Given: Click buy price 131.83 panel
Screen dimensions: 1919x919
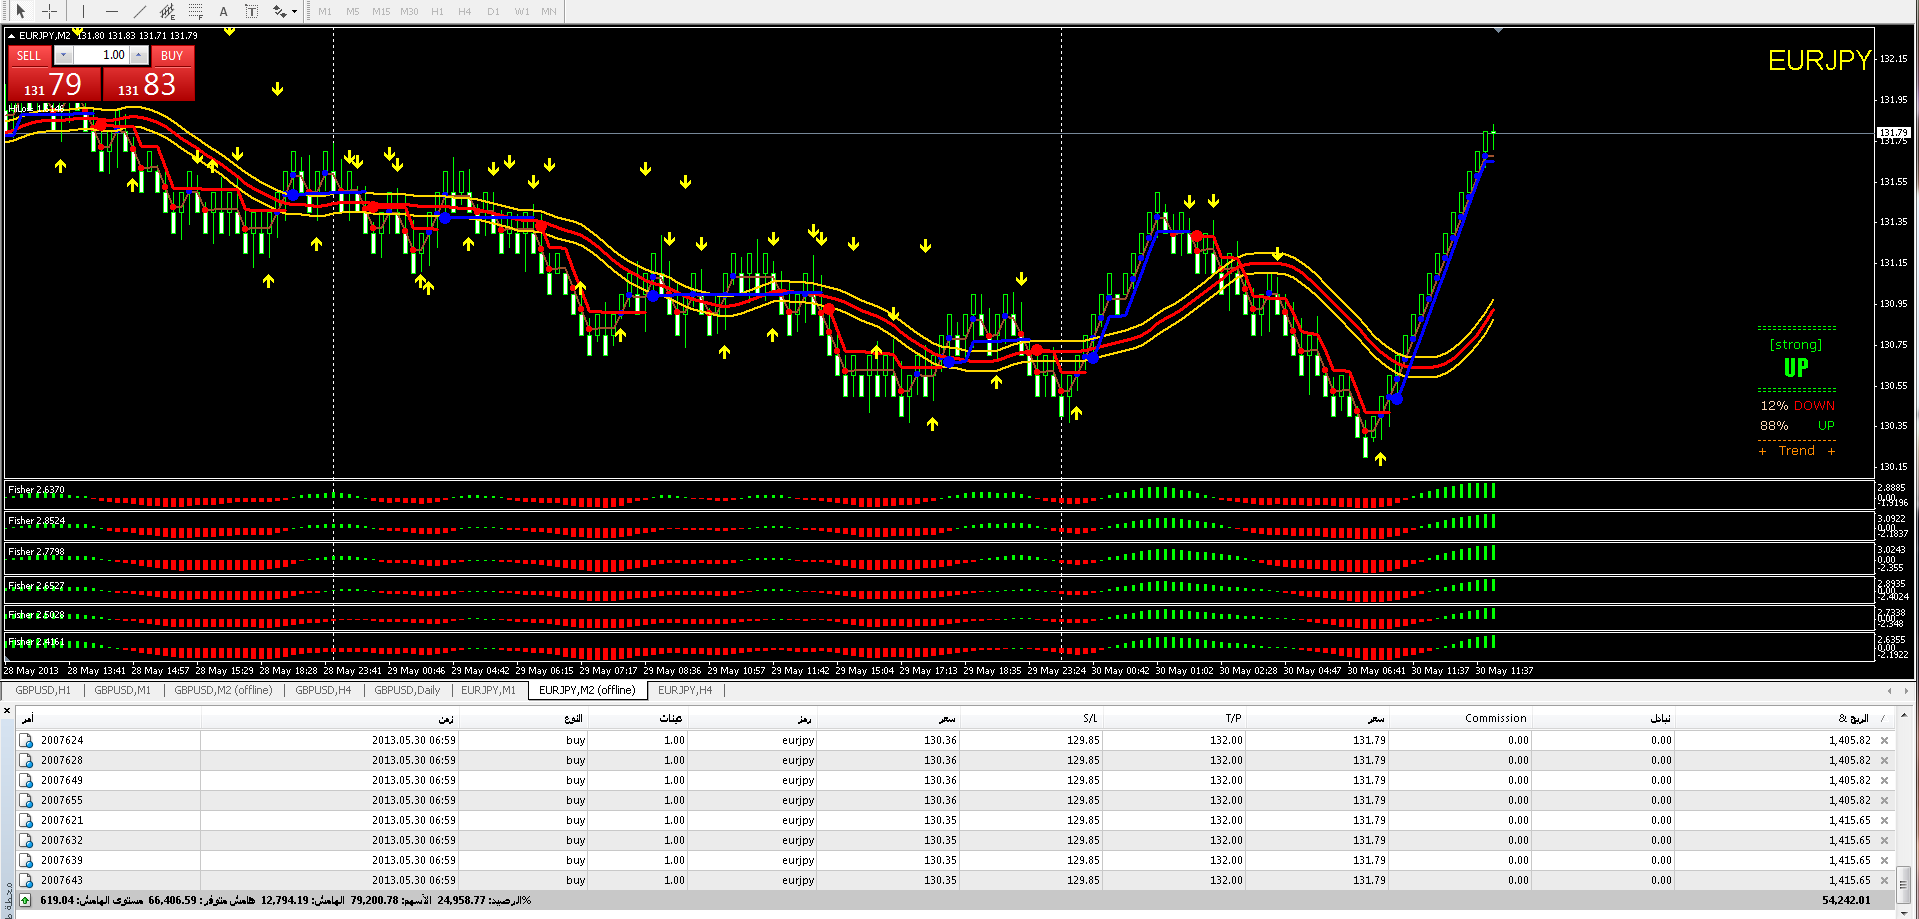Looking at the screenshot, I should click(148, 84).
